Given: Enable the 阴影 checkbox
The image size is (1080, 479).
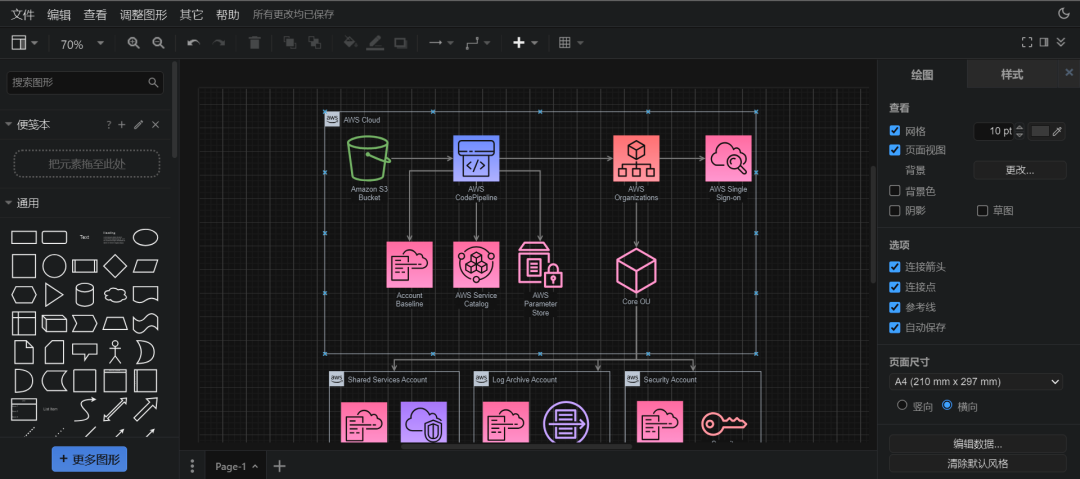Looking at the screenshot, I should pyautogui.click(x=895, y=210).
